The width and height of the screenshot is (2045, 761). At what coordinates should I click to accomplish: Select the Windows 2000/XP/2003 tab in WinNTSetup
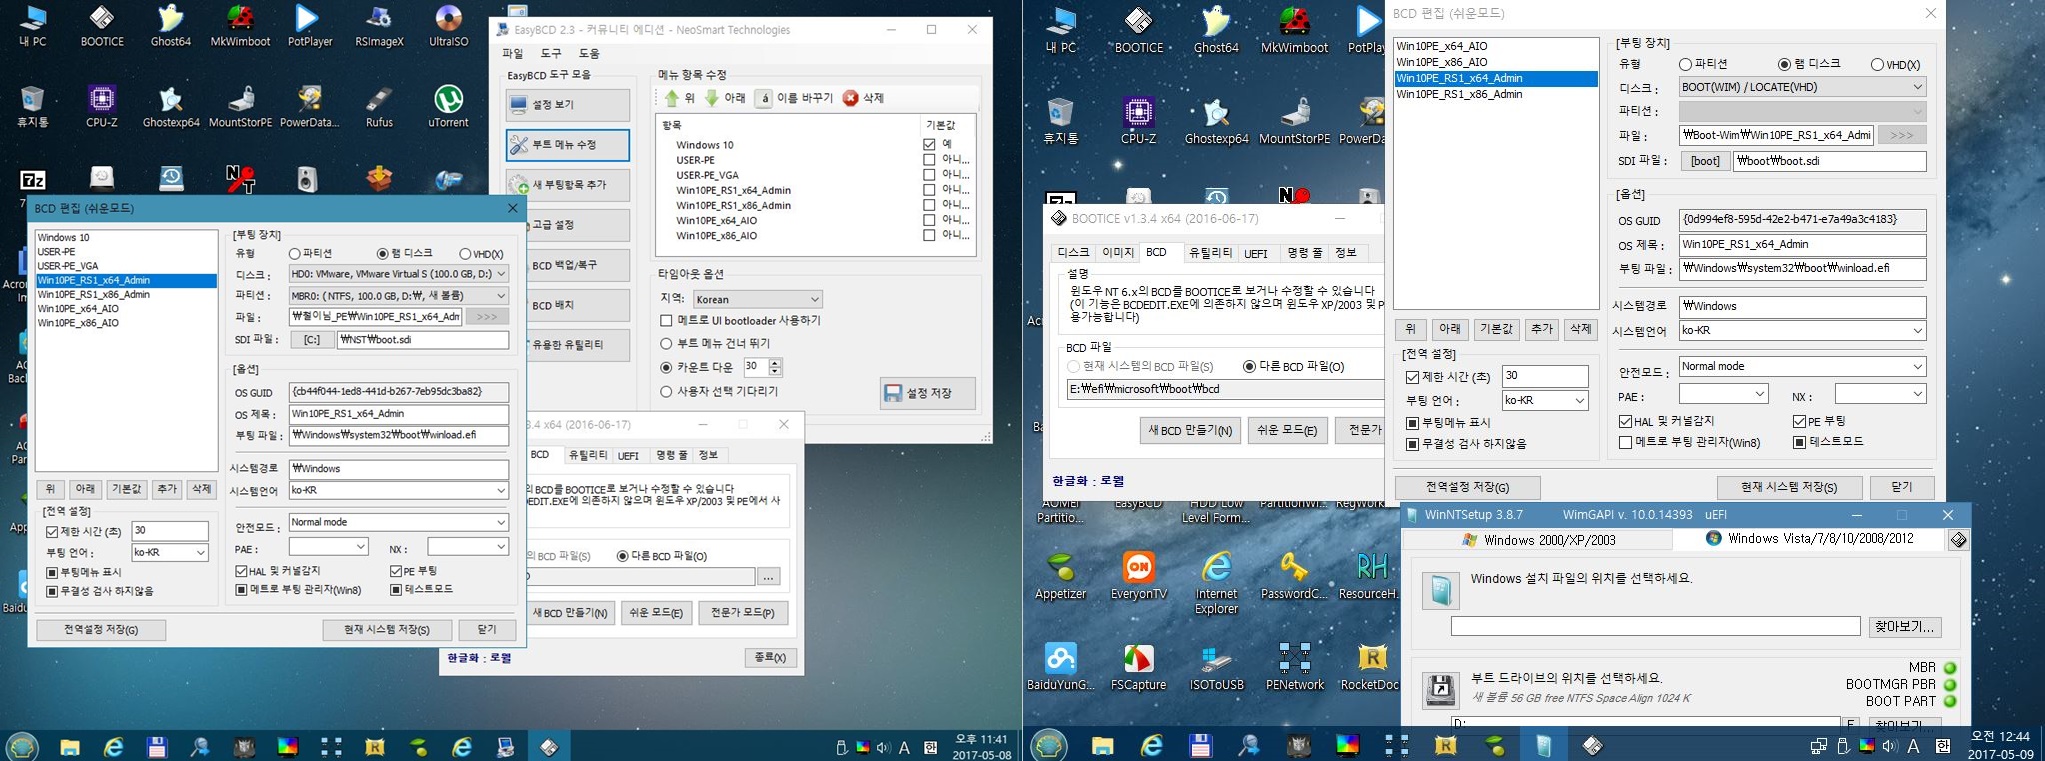click(1538, 540)
